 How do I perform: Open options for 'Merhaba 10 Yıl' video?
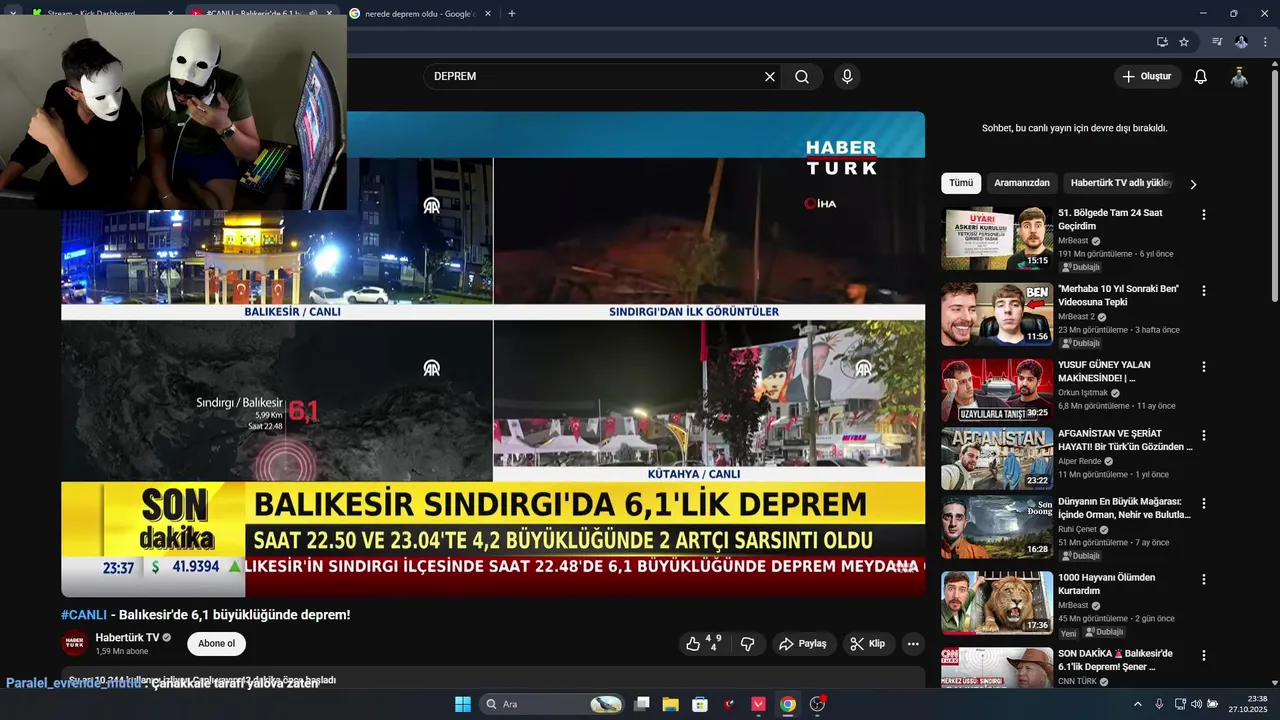(1204, 291)
